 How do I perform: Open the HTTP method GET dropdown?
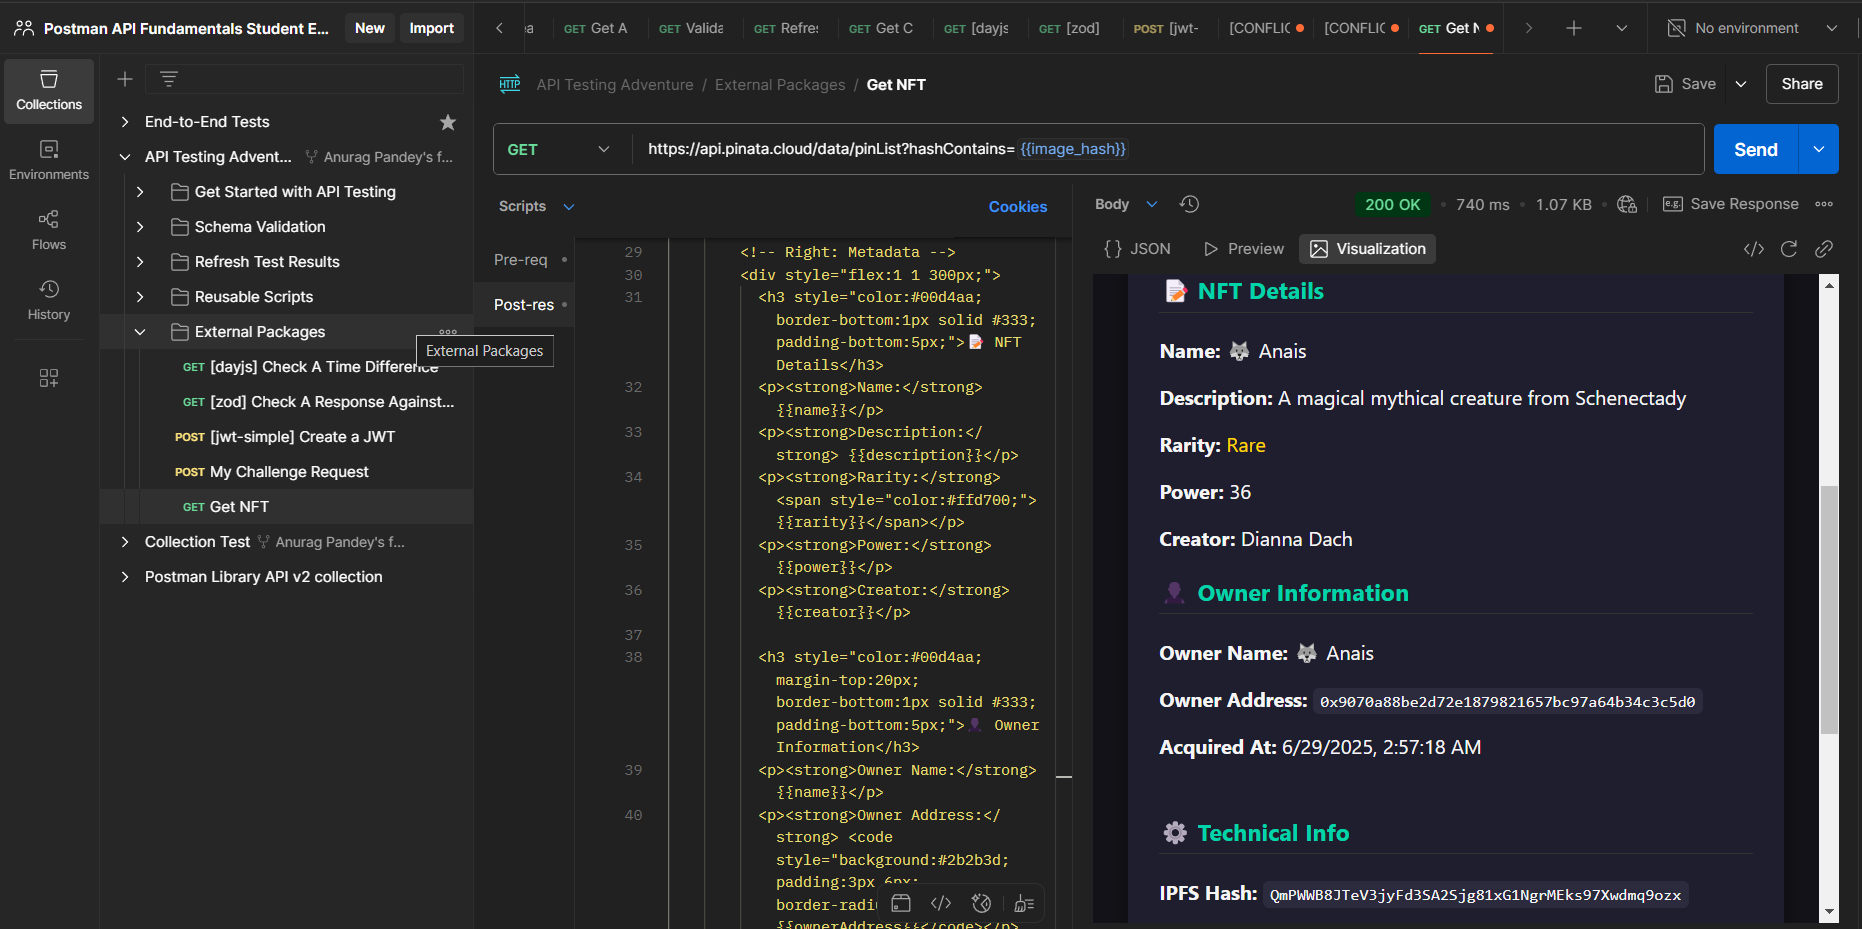560,149
